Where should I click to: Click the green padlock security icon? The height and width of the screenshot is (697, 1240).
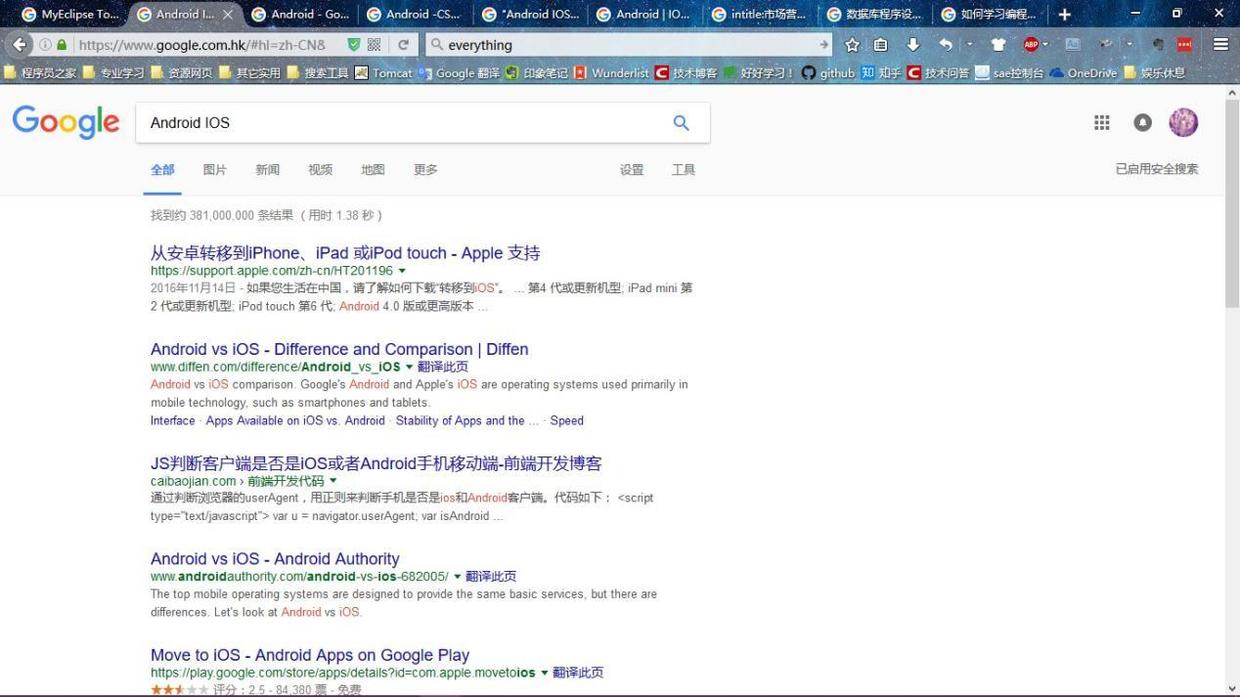pos(62,44)
